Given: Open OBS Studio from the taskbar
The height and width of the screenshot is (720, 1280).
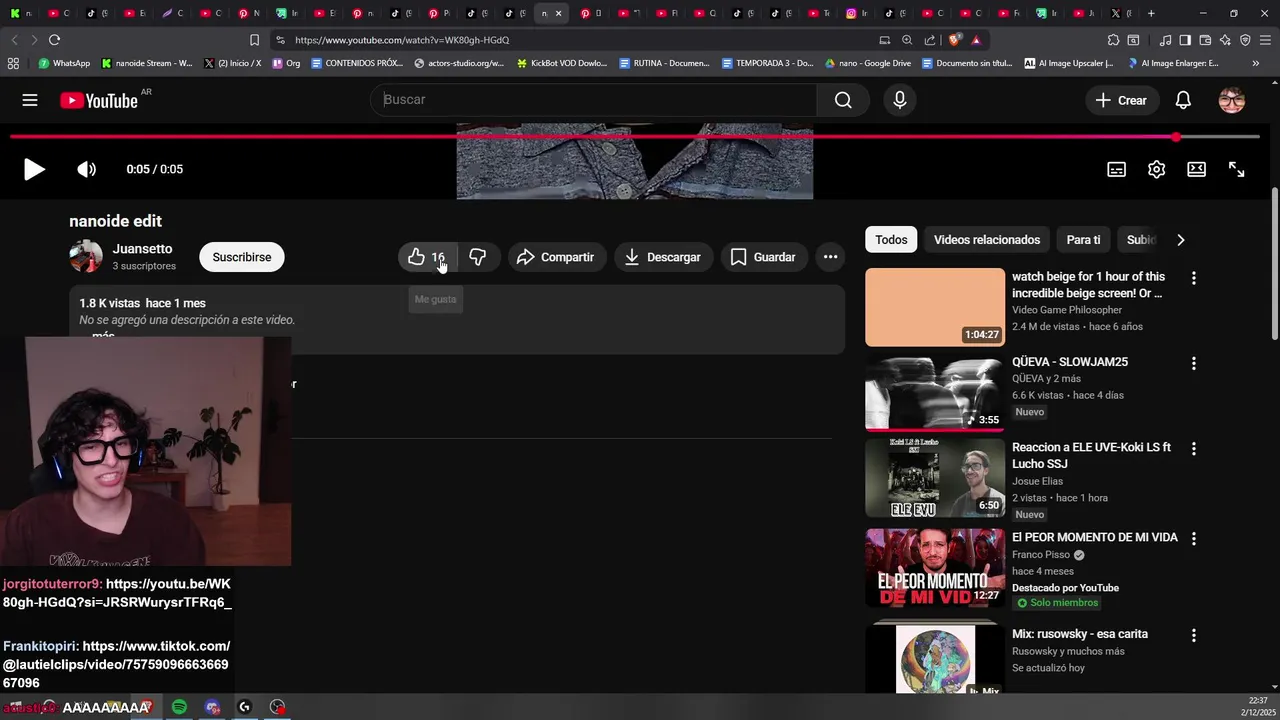Looking at the screenshot, I should coord(278,707).
